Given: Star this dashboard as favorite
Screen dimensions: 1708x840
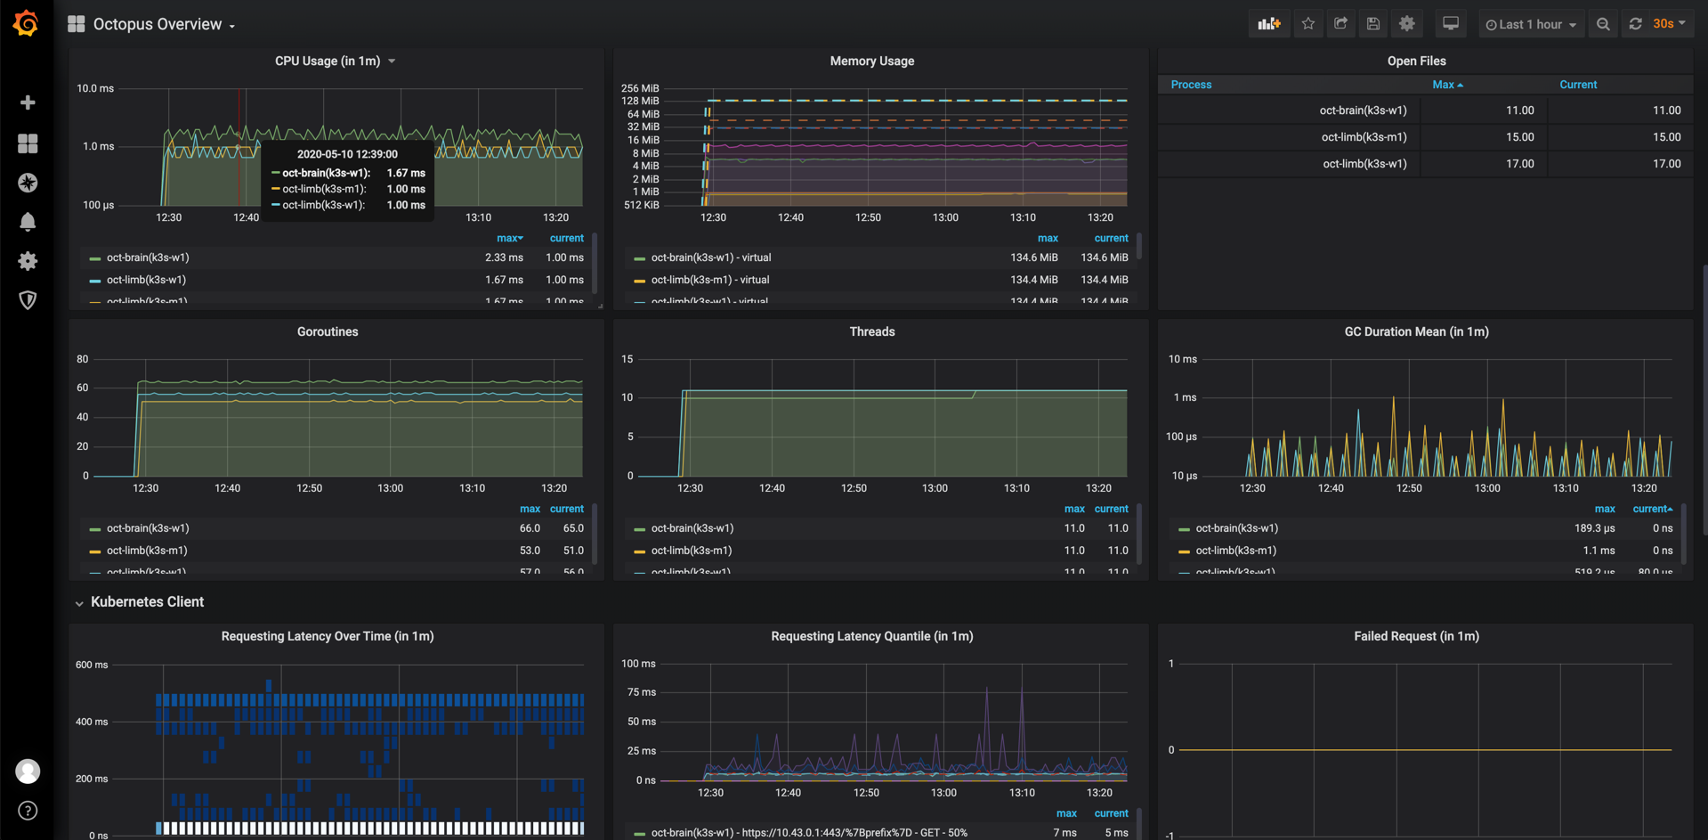Looking at the screenshot, I should [x=1308, y=24].
